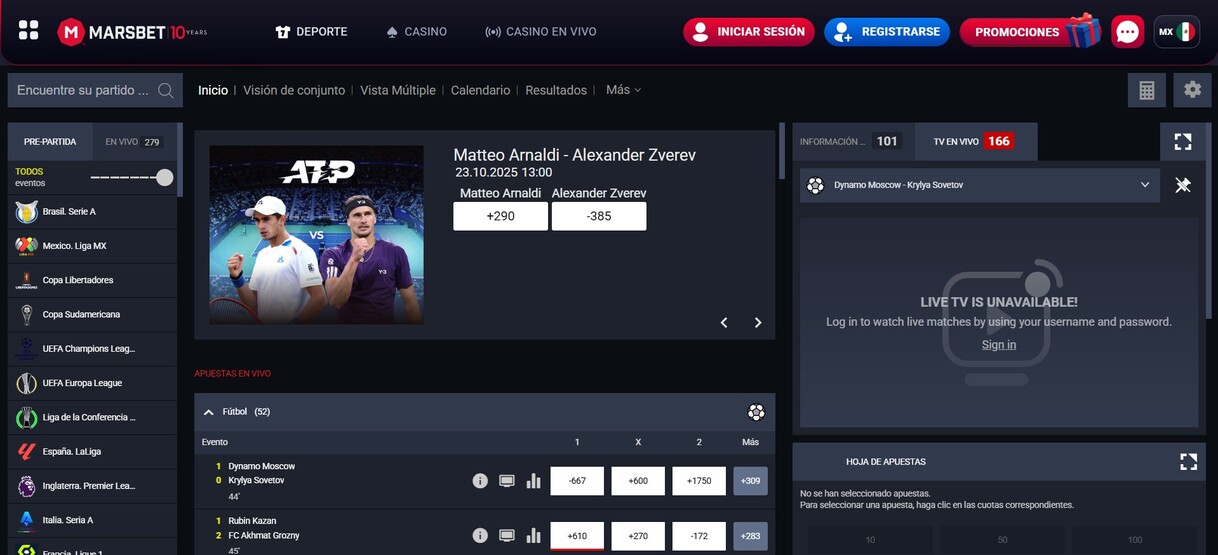
Task: Click the Marsbet logo
Action: [132, 32]
